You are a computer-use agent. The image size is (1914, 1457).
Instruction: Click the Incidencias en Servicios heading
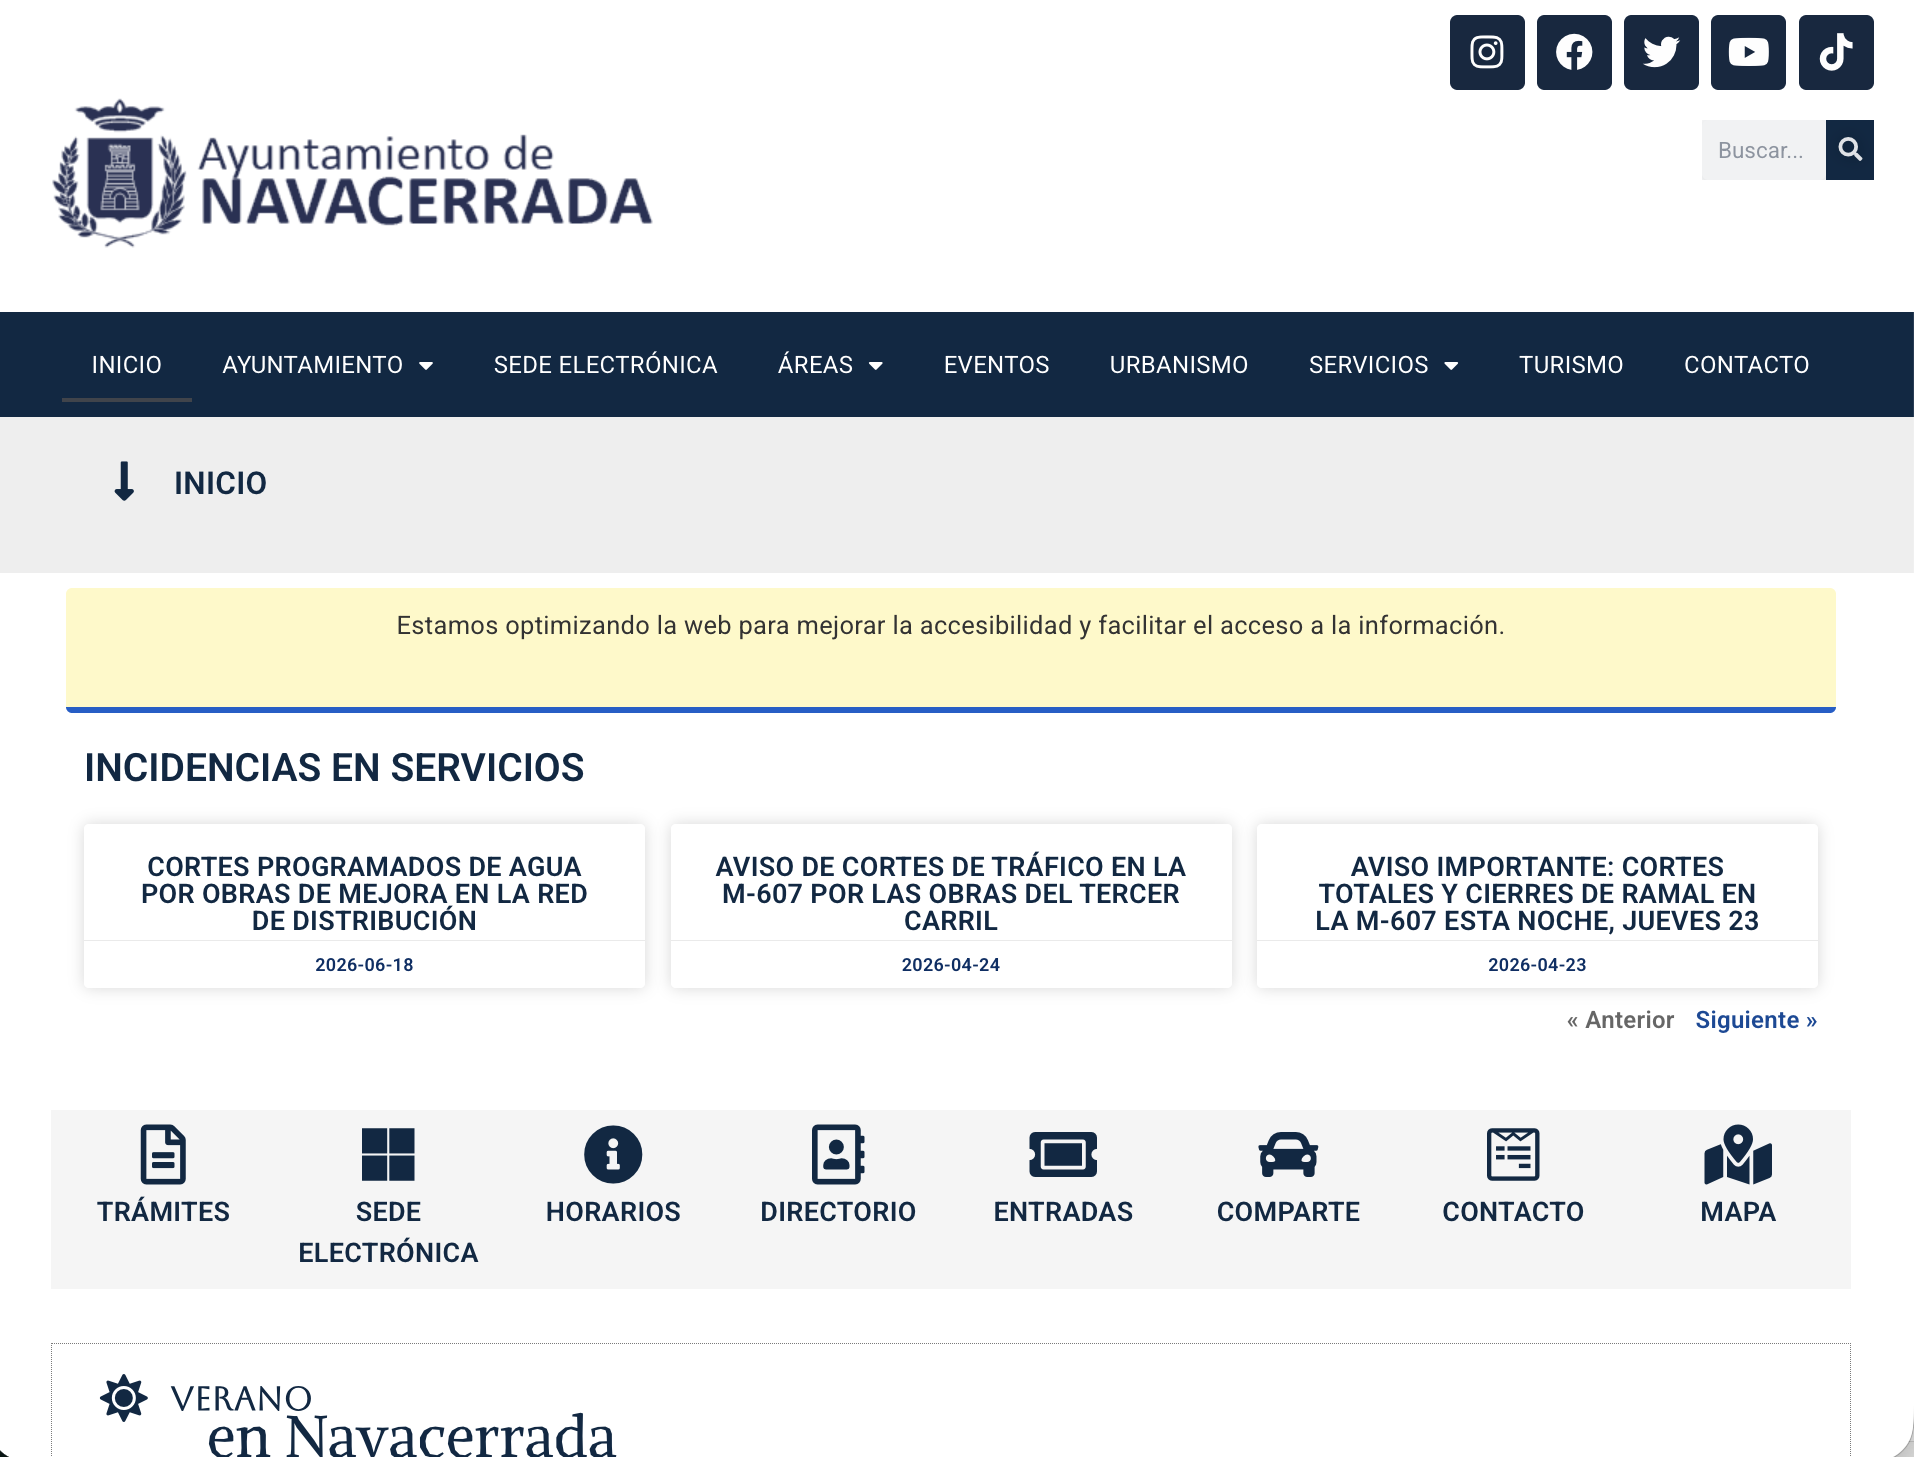pyautogui.click(x=334, y=768)
